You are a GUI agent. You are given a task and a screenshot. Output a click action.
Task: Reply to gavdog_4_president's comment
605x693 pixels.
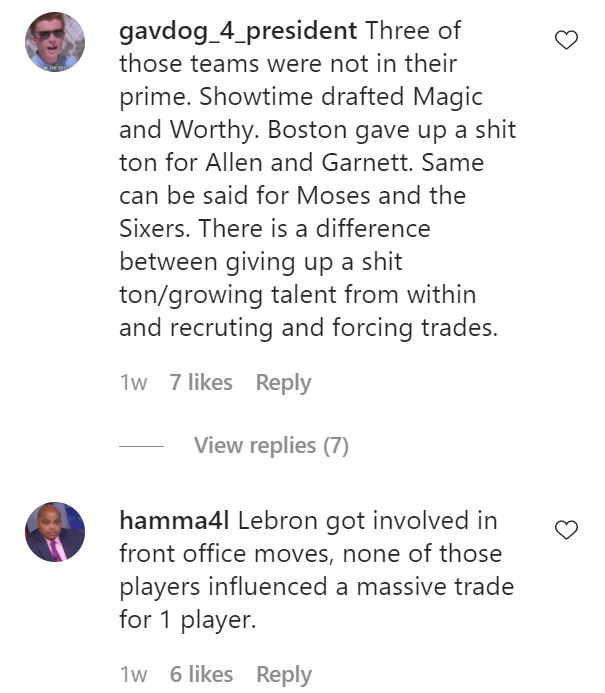pos(283,383)
